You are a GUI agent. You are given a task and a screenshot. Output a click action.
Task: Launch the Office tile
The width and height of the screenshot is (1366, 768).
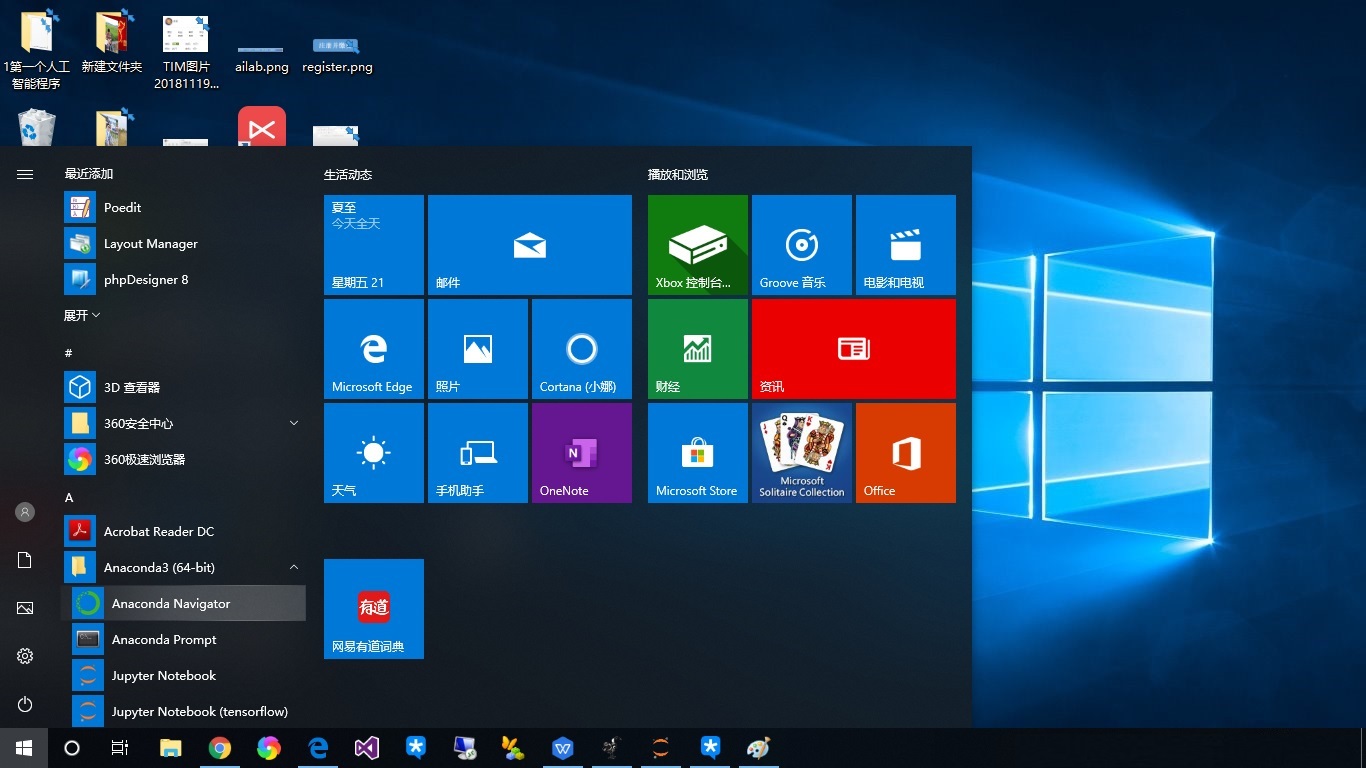pyautogui.click(x=906, y=453)
